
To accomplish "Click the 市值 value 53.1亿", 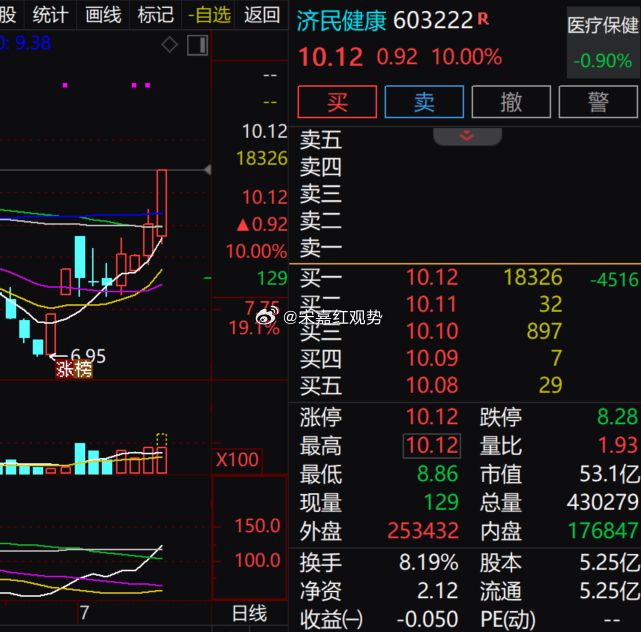I will 610,475.
